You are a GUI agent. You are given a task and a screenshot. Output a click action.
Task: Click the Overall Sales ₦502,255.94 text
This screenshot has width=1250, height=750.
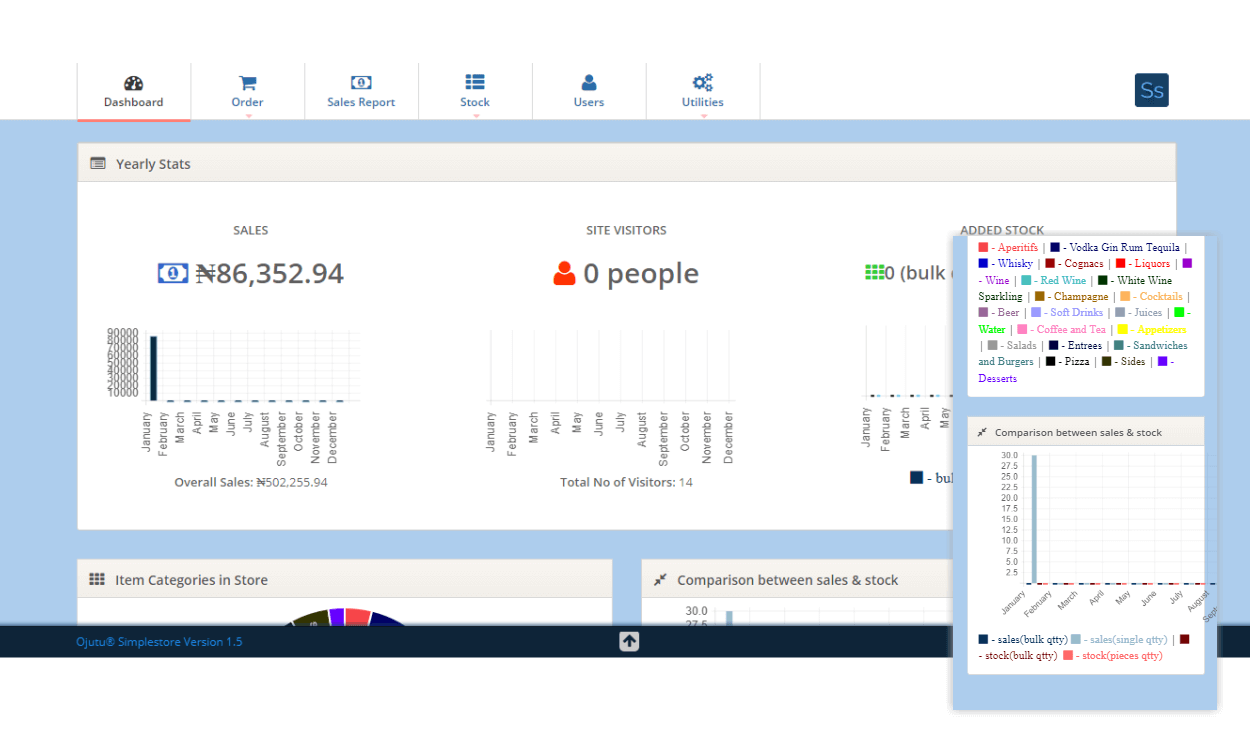[x=251, y=482]
